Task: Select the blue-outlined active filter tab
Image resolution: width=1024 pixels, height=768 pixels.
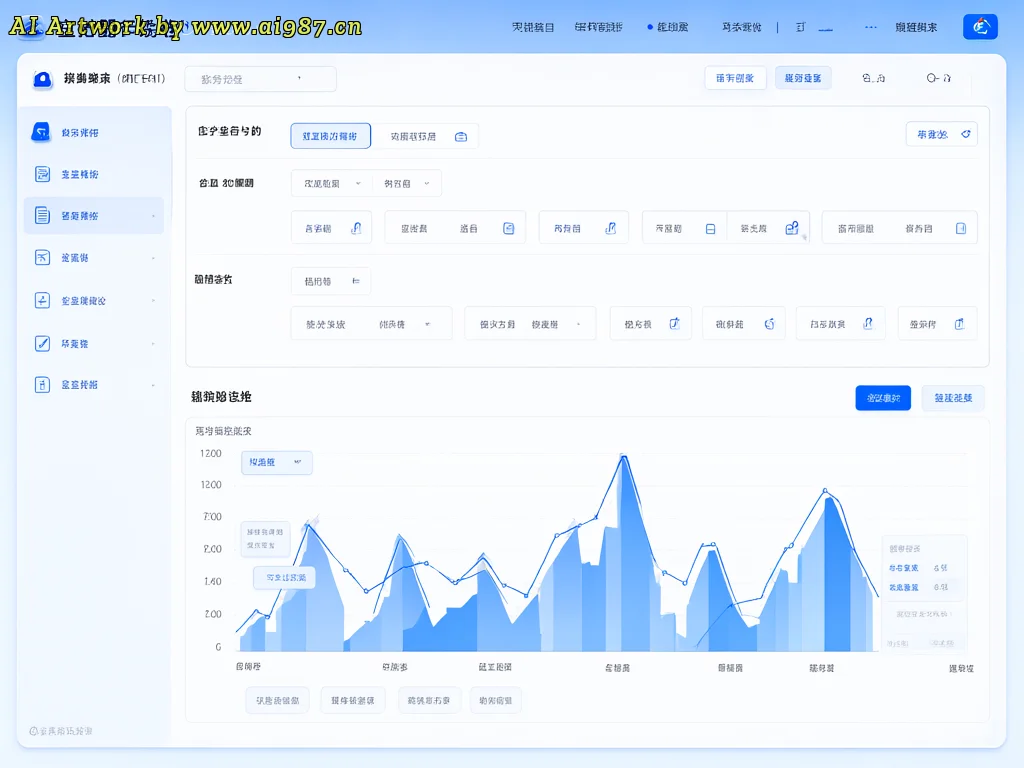Action: pos(330,136)
